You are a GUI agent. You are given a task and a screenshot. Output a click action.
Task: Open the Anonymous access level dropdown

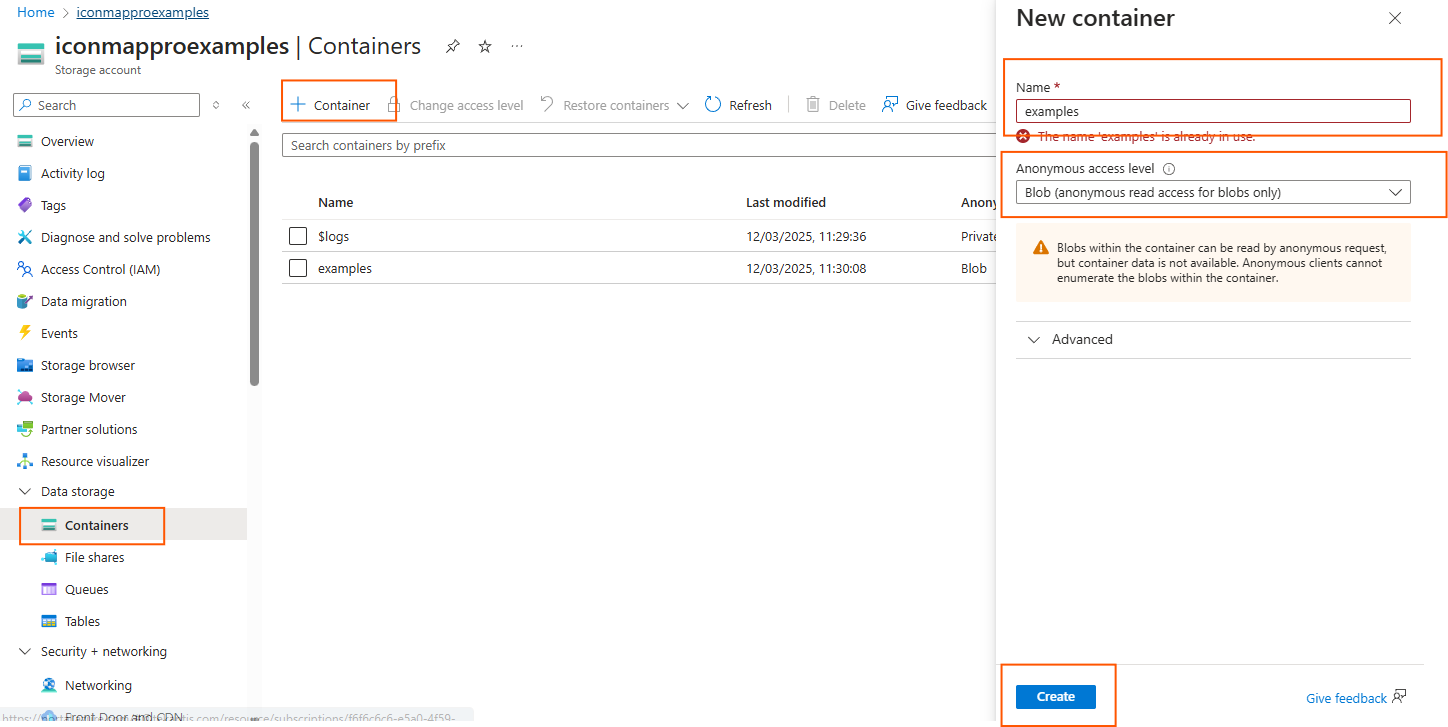(1212, 192)
